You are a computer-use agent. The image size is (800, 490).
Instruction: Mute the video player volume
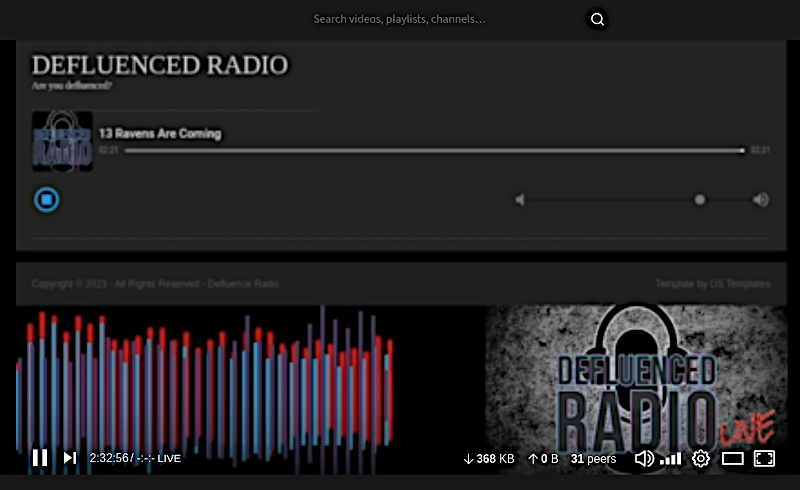(644, 458)
